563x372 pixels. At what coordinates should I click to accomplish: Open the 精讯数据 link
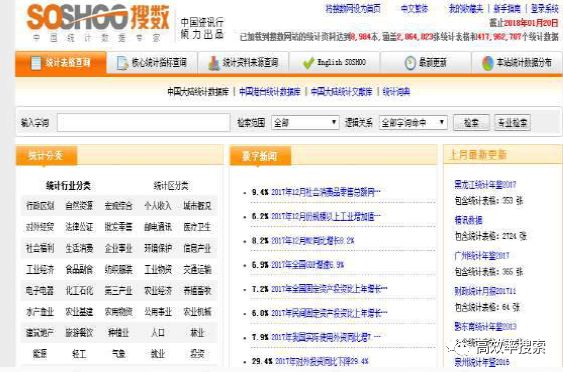point(468,220)
